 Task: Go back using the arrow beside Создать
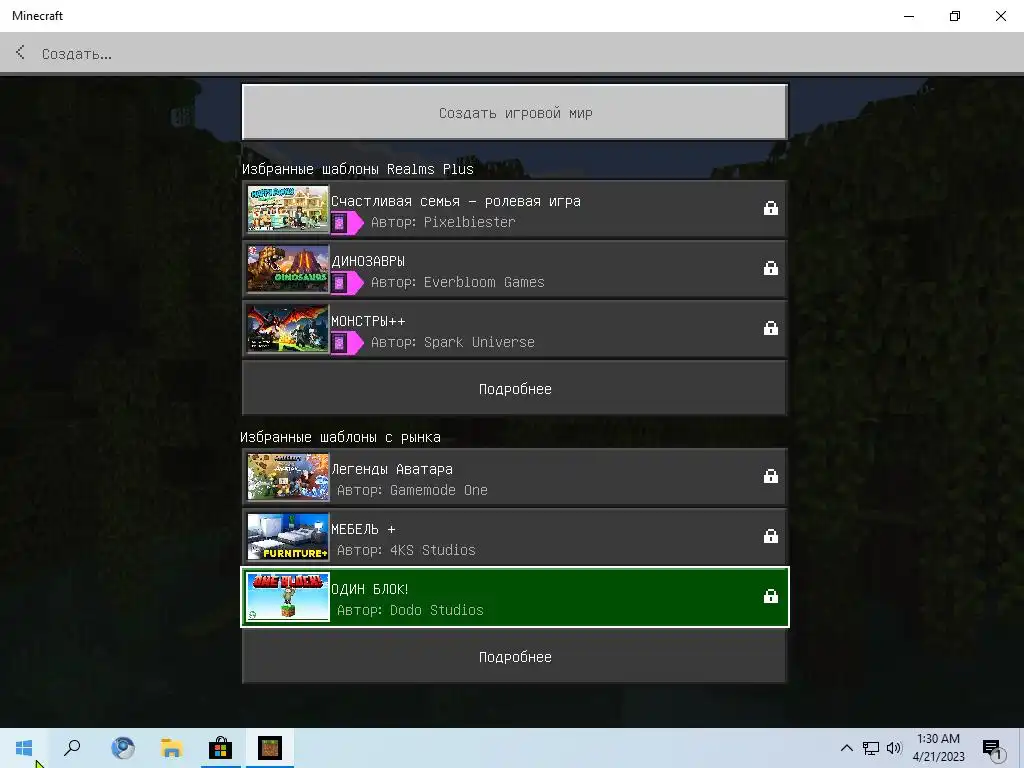point(20,53)
